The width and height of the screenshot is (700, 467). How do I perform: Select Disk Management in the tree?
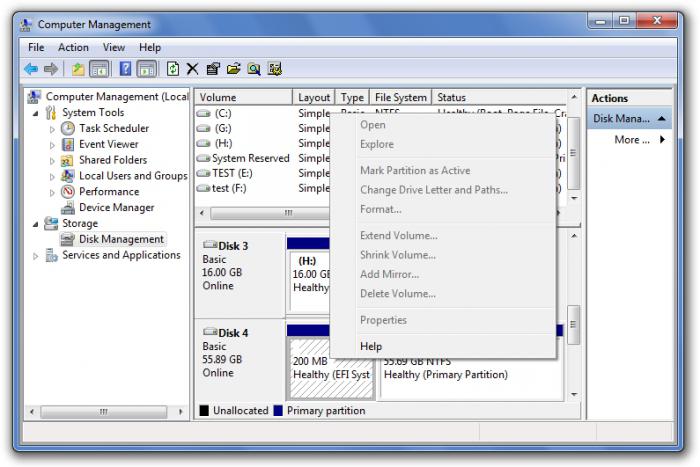pos(121,240)
